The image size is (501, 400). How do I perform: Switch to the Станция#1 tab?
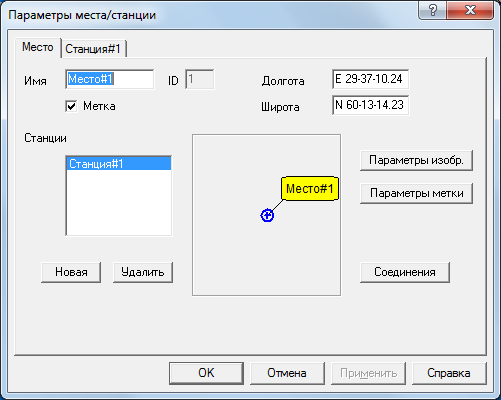click(93, 49)
